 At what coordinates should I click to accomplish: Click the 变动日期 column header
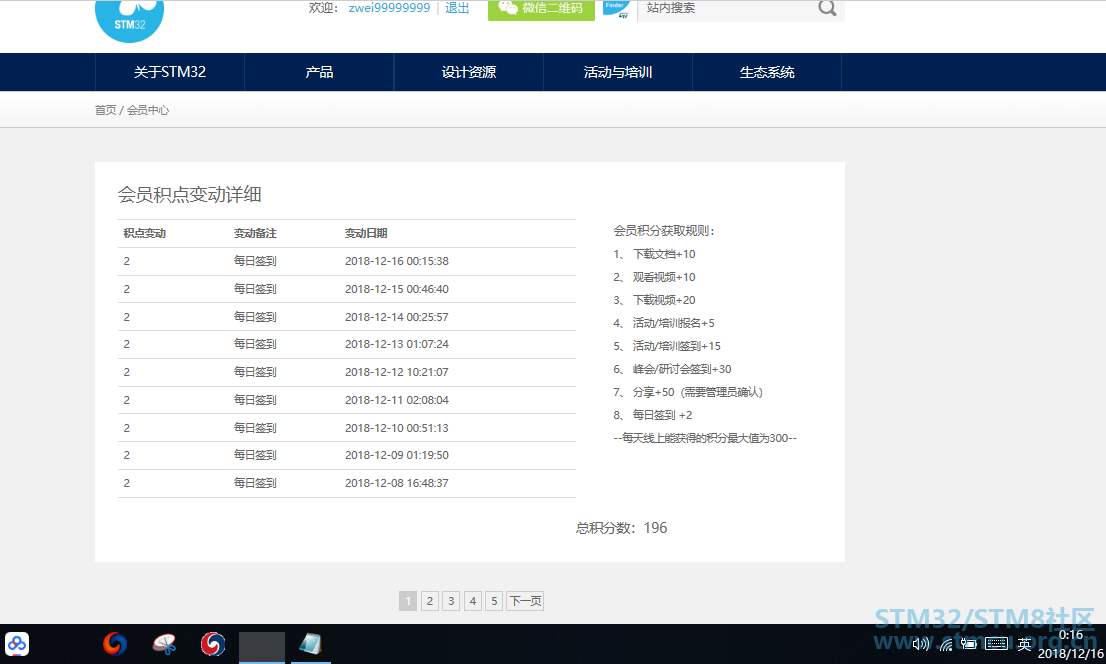[x=366, y=234]
